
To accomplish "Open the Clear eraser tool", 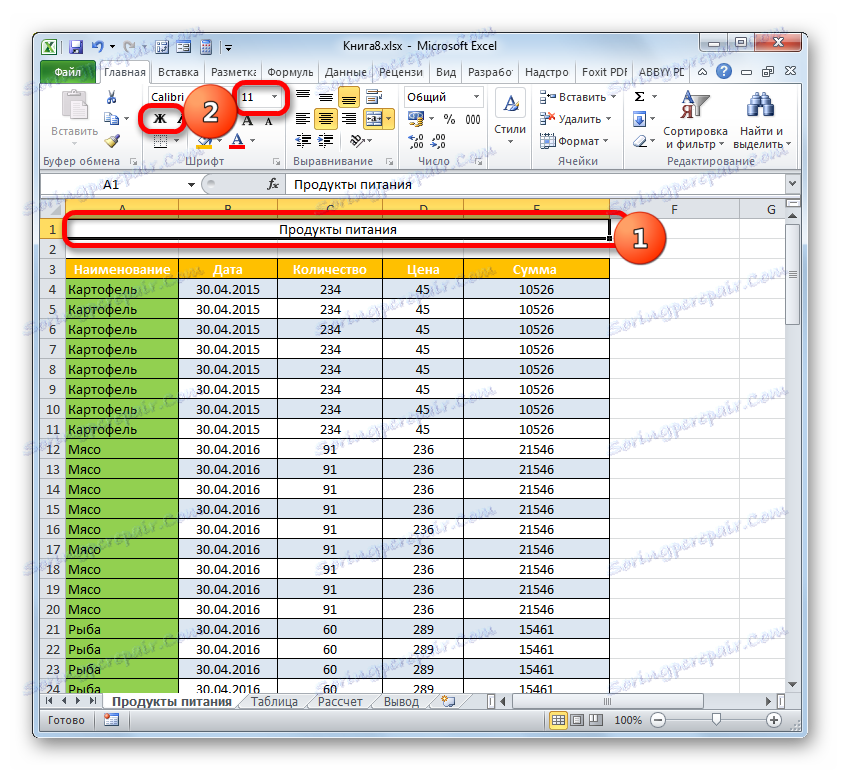I will [640, 141].
